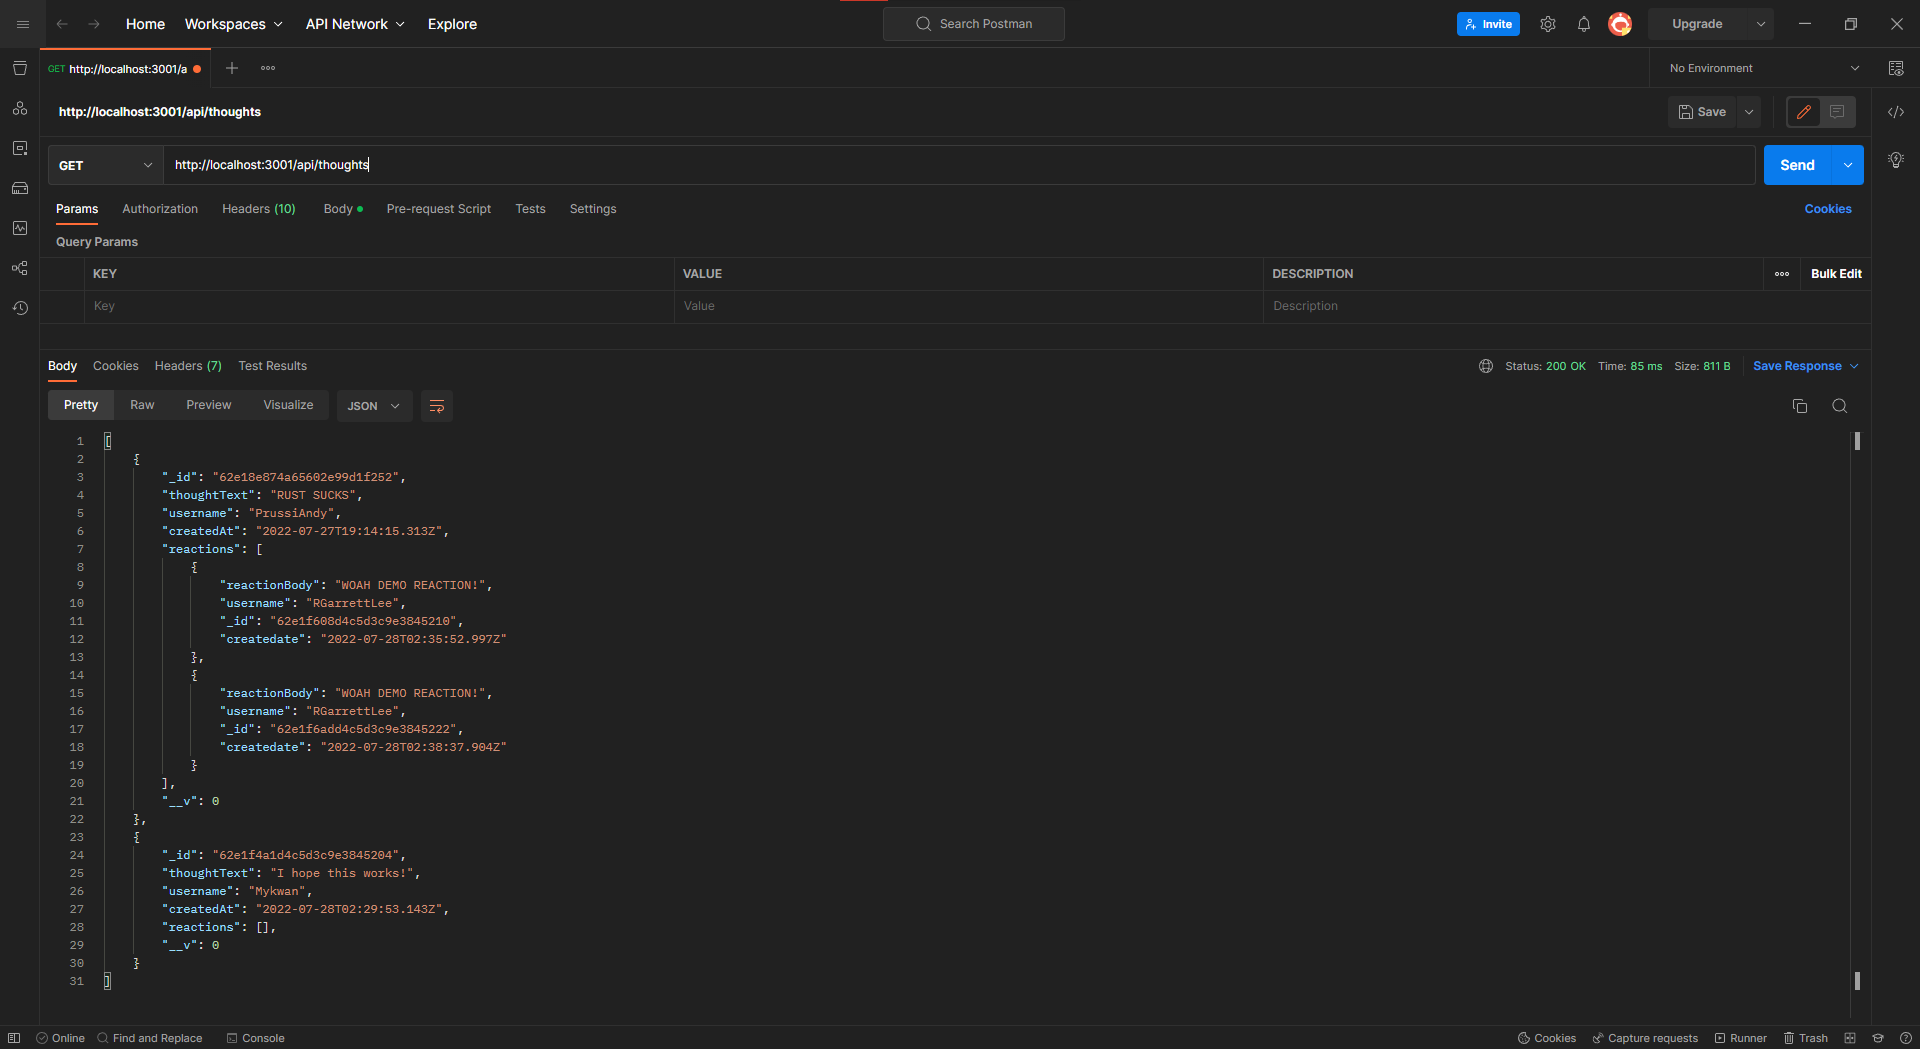The image size is (1920, 1049).
Task: Toggle the two-pane layout in status bar
Action: (1849, 1038)
